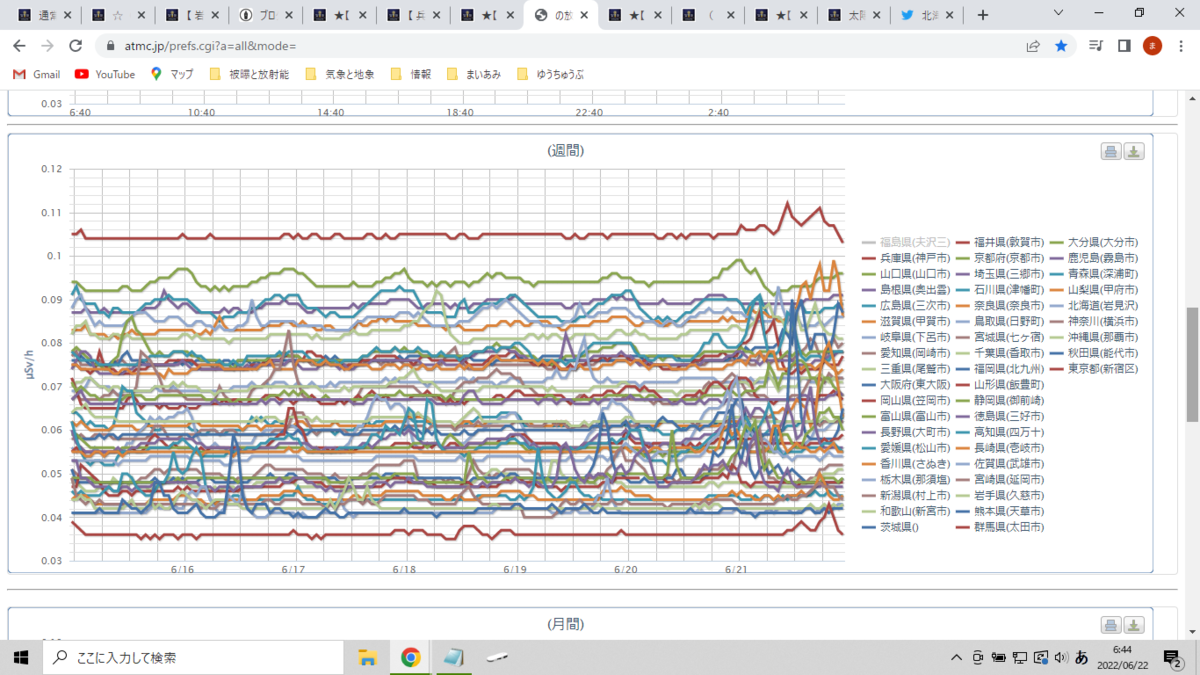Open the taskbar clock and date
1200x675 pixels.
[1124, 657]
